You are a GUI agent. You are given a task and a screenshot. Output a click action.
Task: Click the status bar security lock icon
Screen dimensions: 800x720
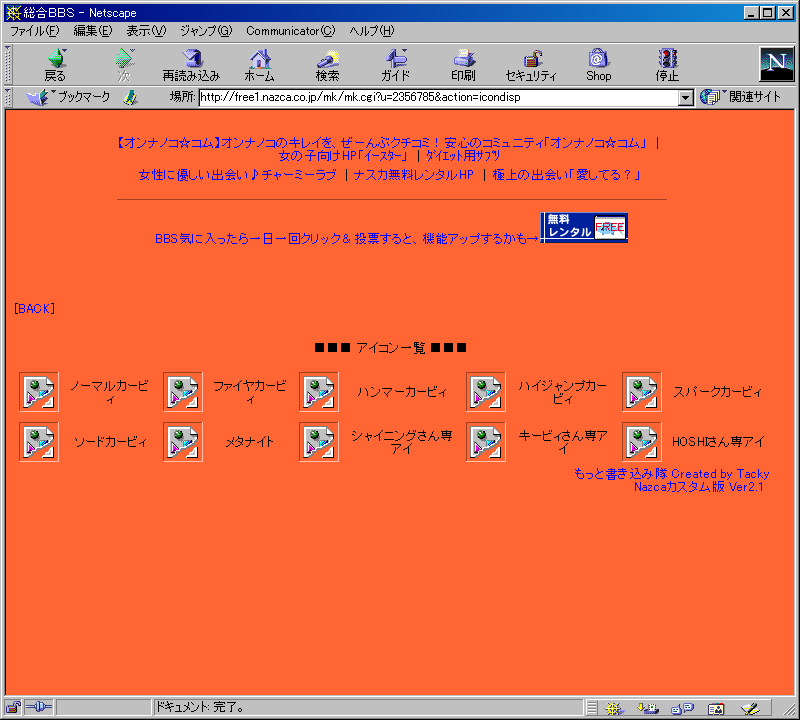coord(13,707)
